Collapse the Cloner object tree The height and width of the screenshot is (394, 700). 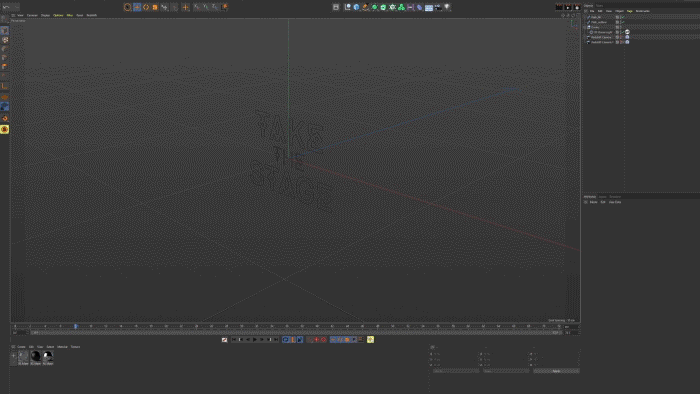(585, 27)
